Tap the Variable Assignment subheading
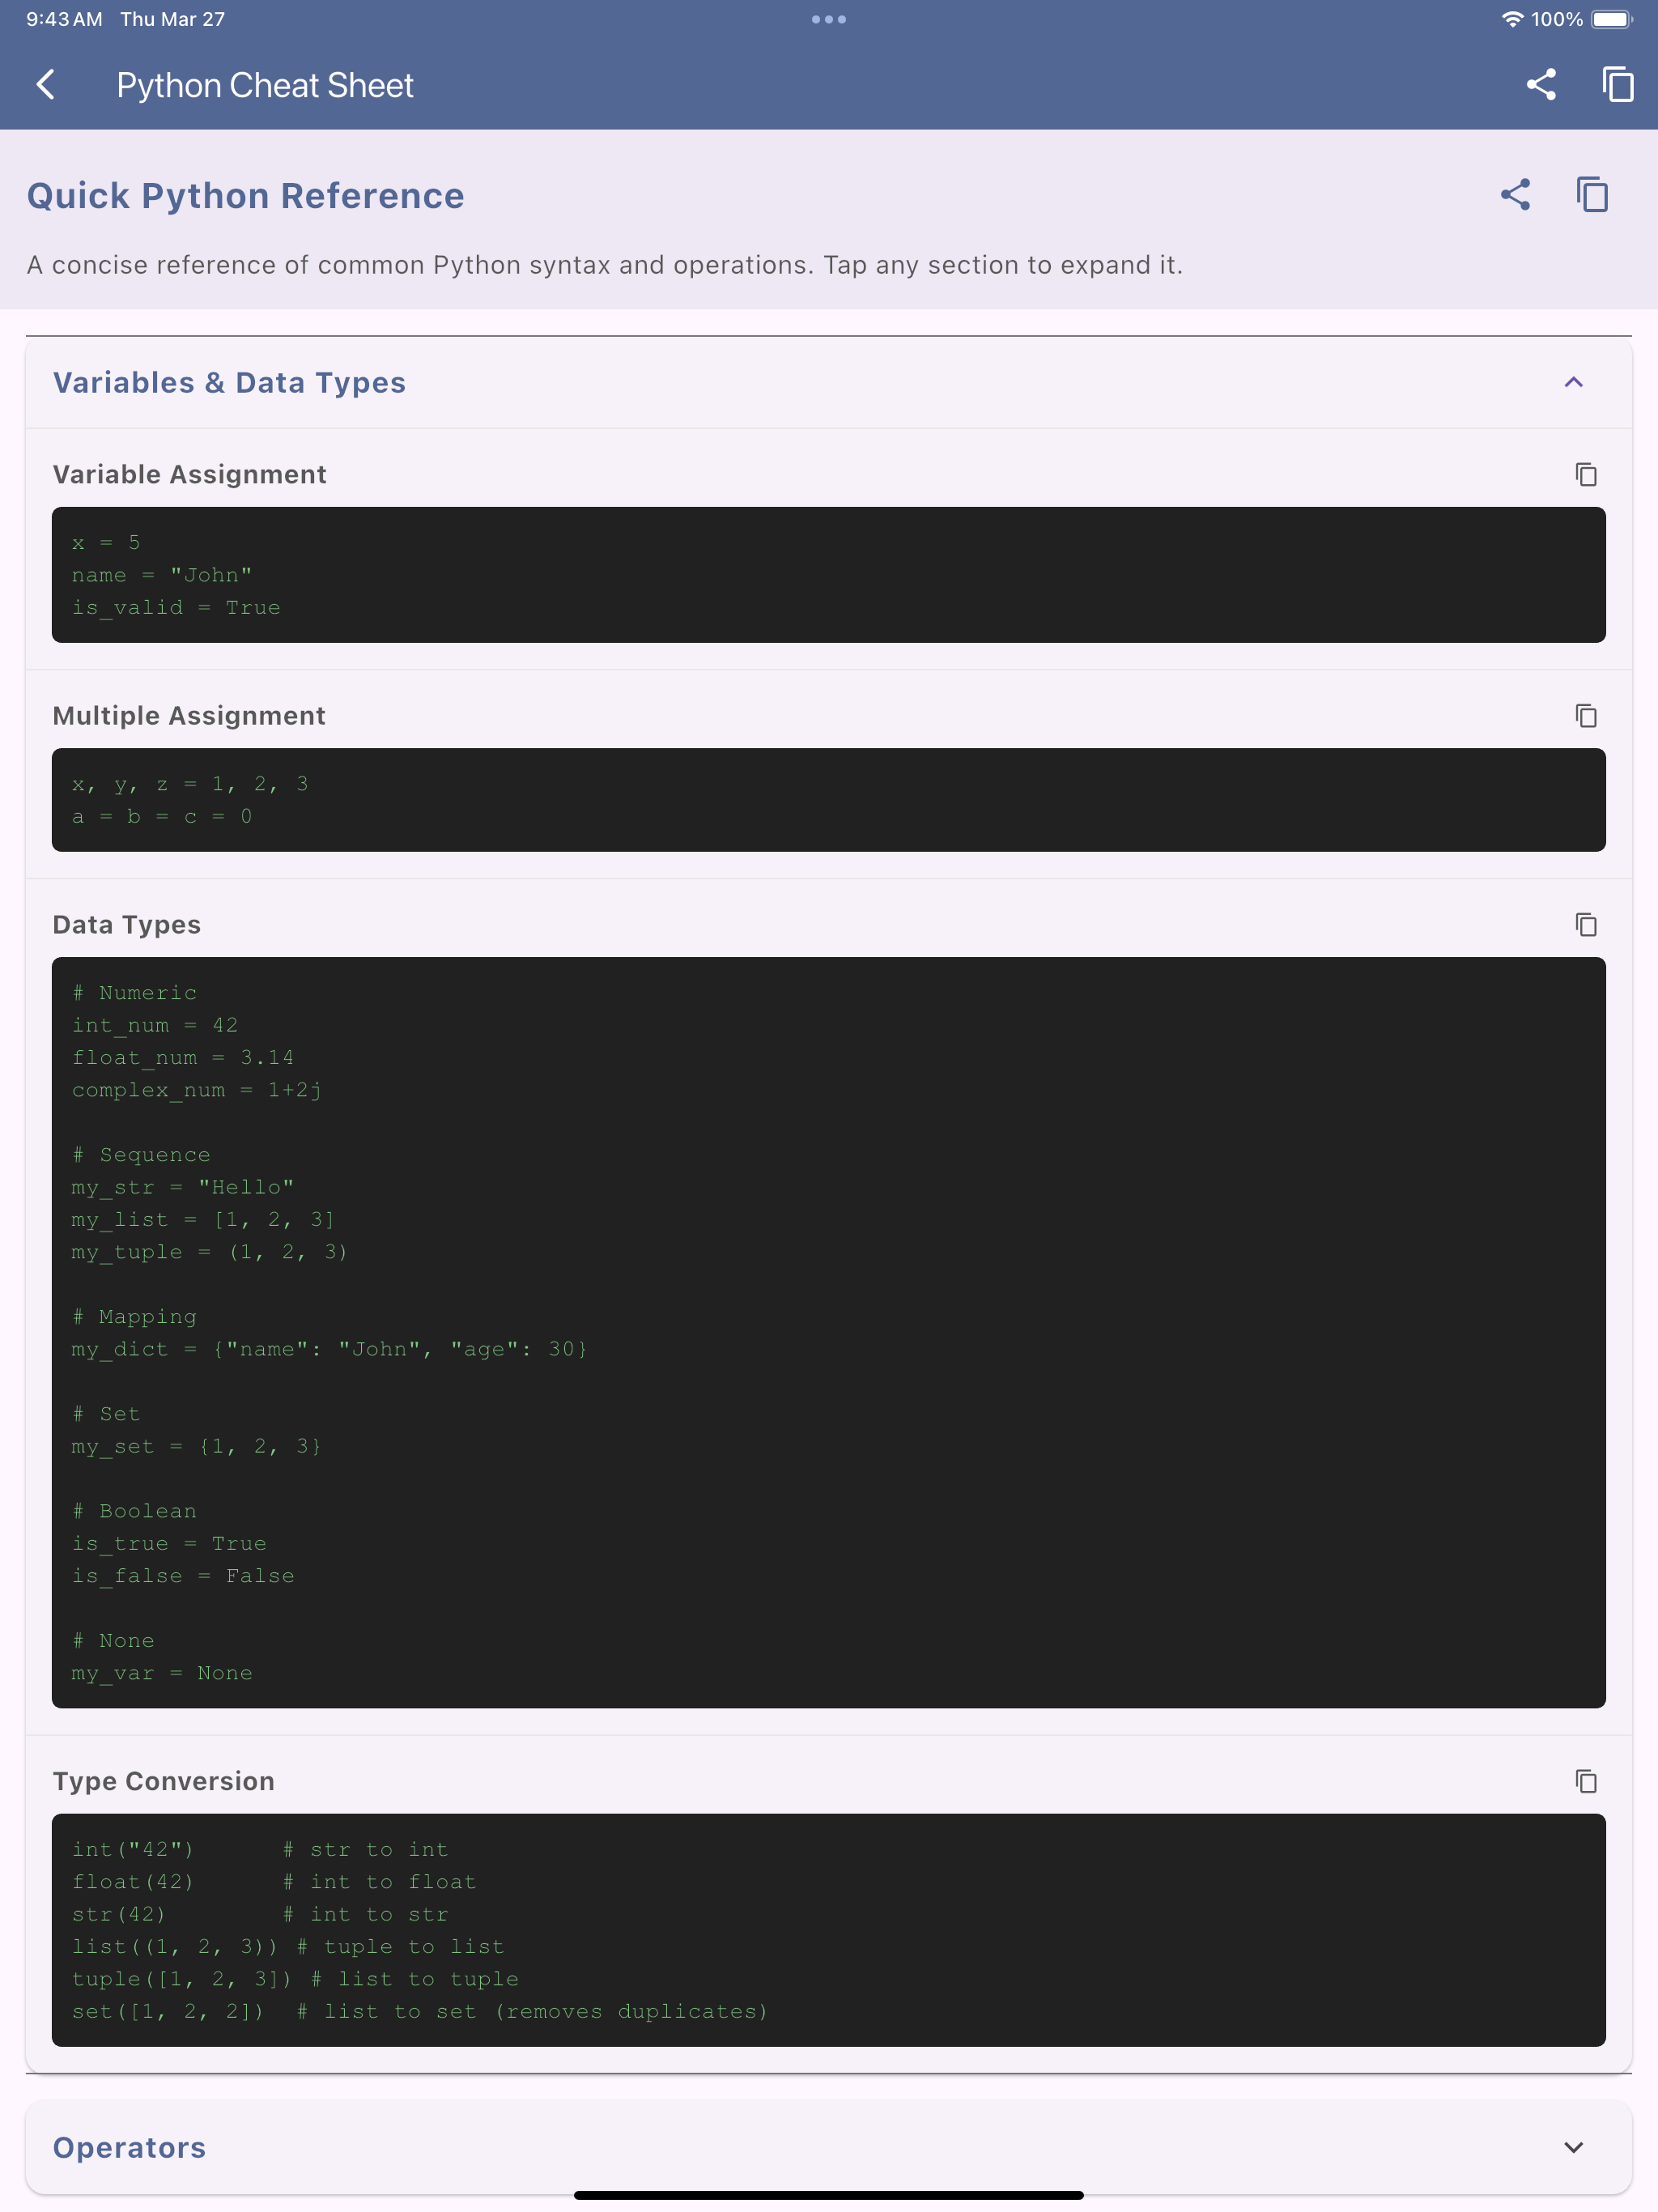The width and height of the screenshot is (1658, 2212). point(190,474)
